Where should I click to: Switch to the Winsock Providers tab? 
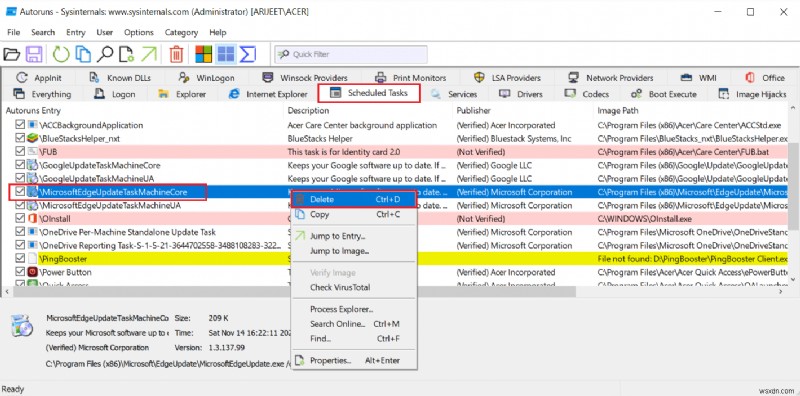305,78
